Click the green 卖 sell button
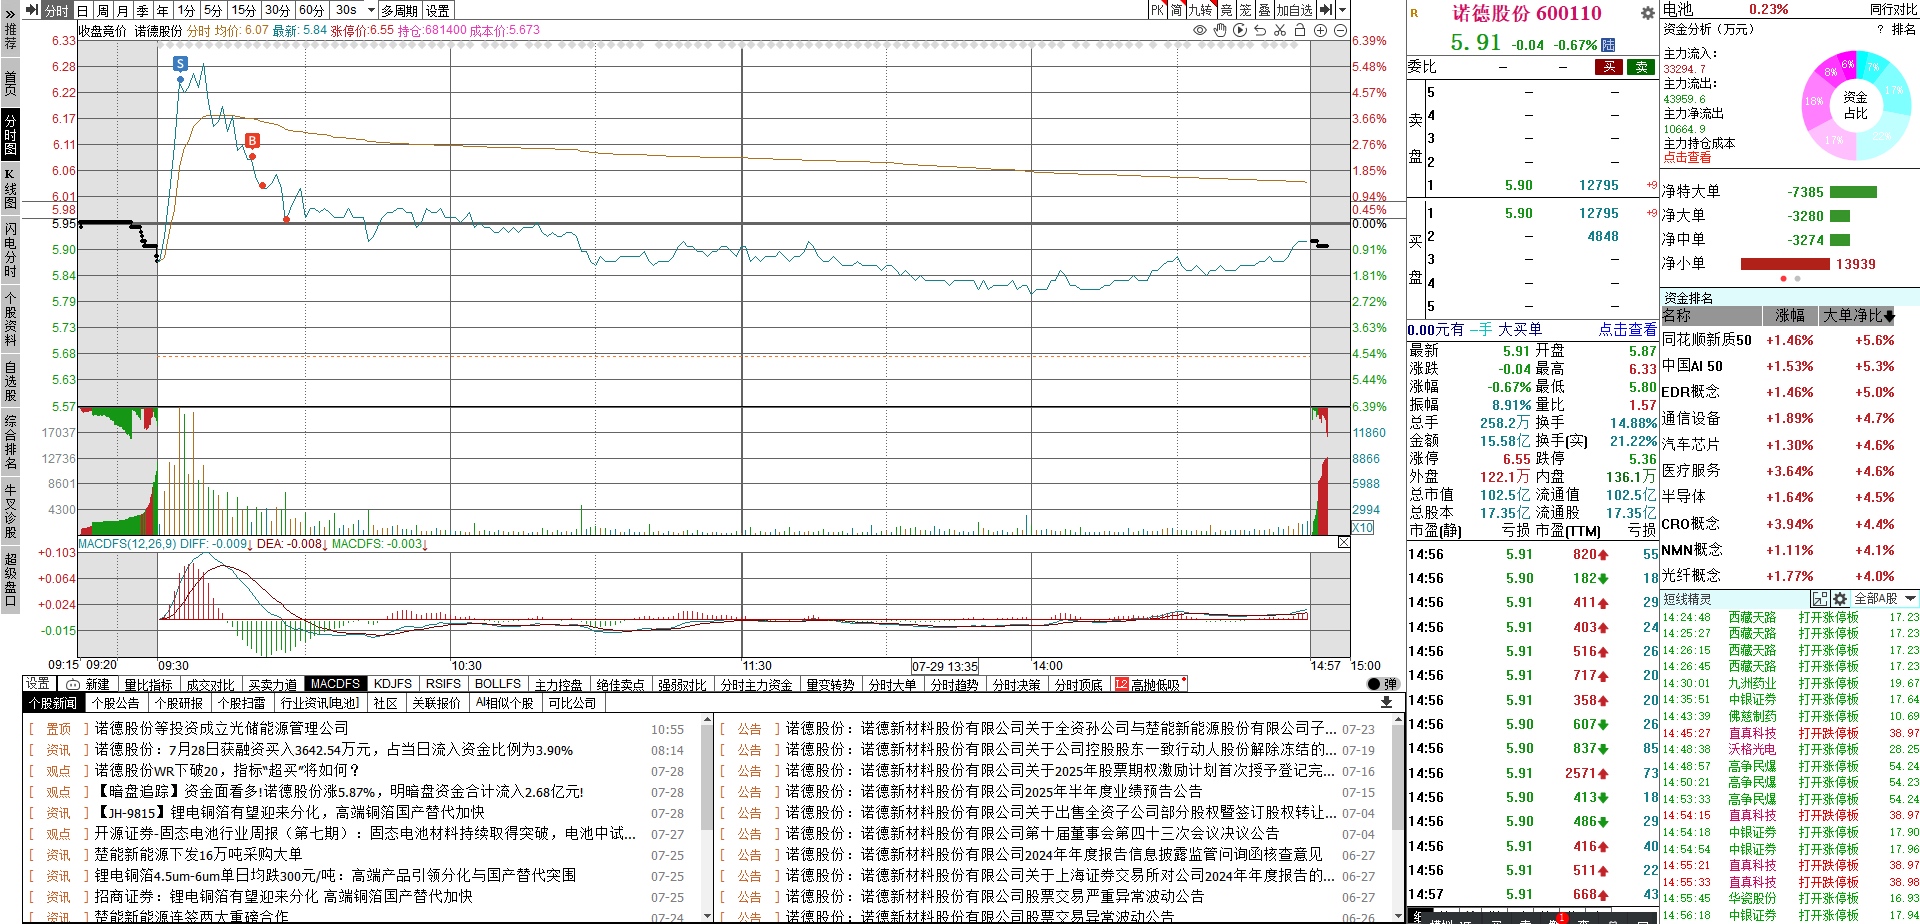1920x924 pixels. point(1641,67)
